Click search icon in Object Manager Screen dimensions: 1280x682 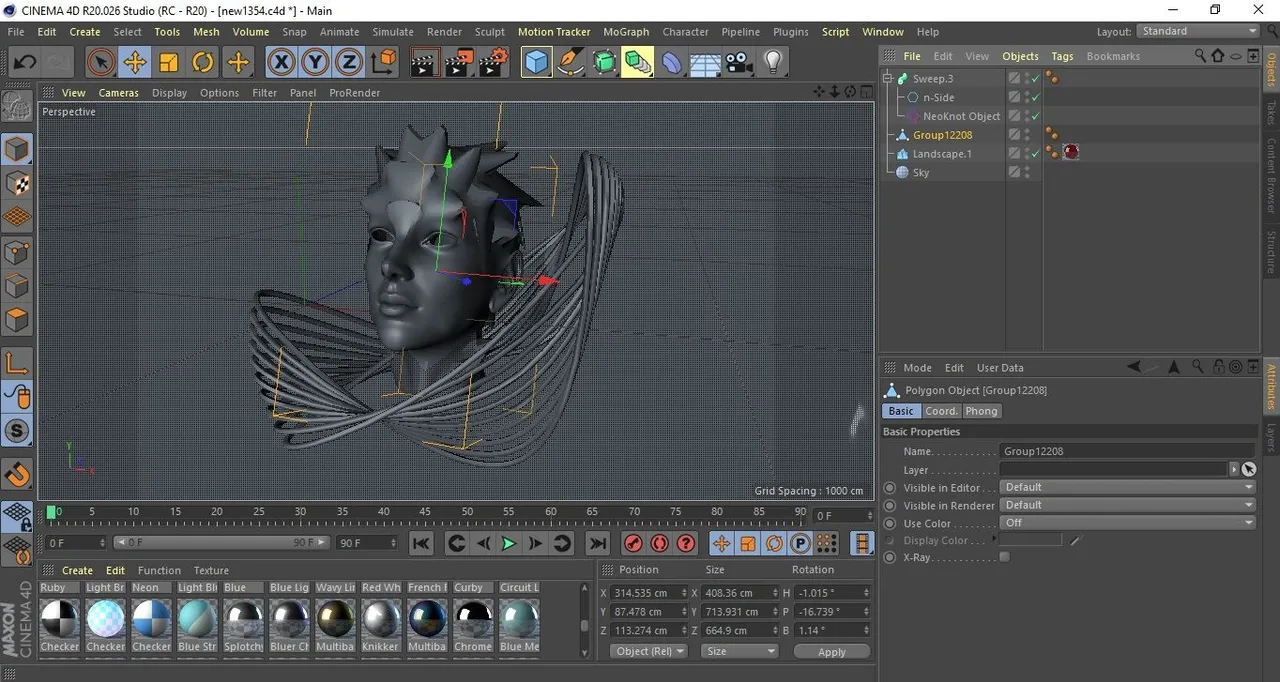click(x=1202, y=56)
